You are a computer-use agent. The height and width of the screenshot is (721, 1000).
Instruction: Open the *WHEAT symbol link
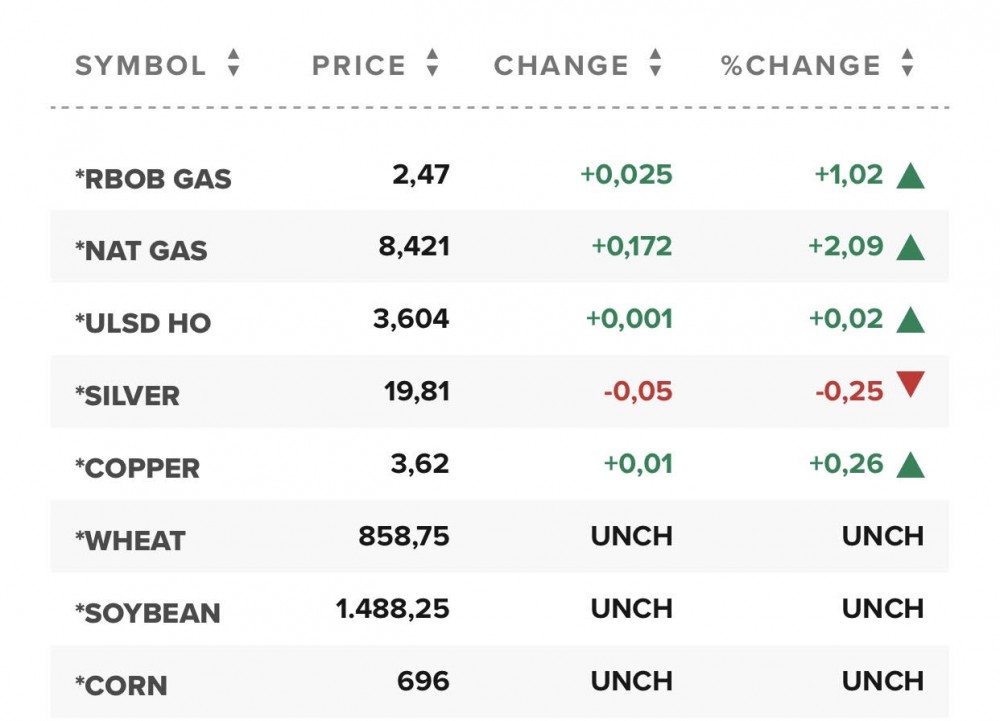(130, 541)
